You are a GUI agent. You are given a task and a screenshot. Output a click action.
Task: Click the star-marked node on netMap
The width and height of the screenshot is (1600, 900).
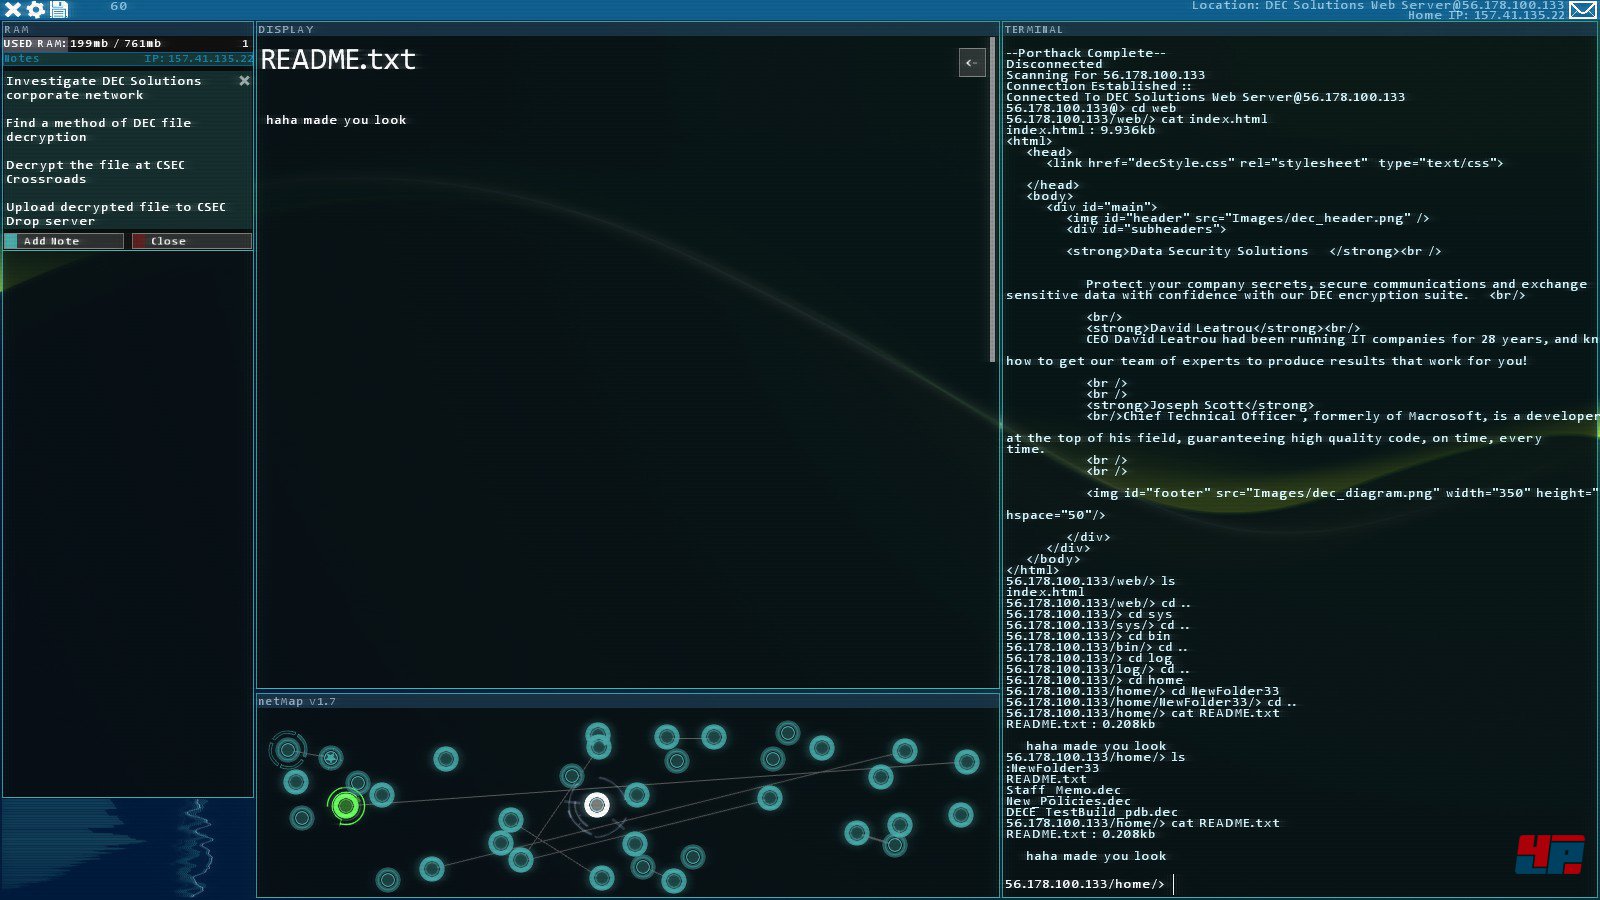331,758
